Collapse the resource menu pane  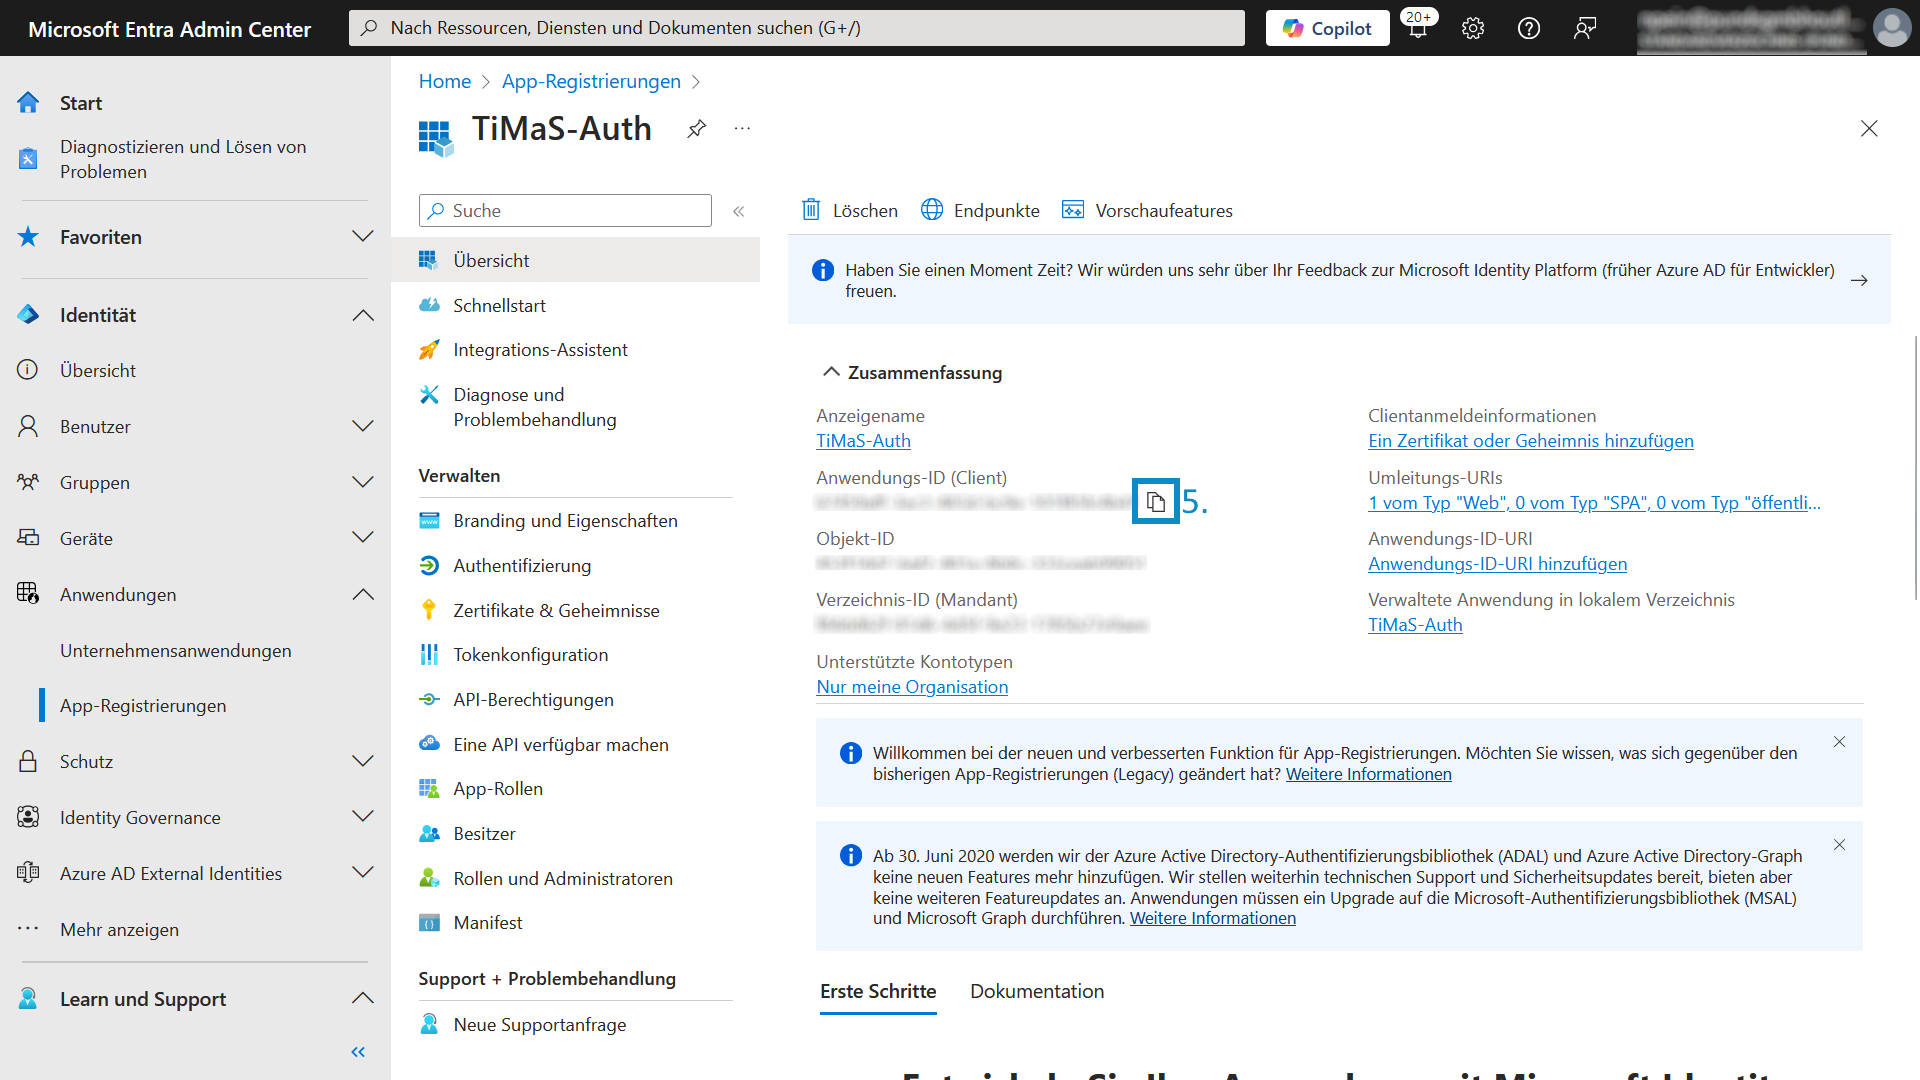(739, 211)
